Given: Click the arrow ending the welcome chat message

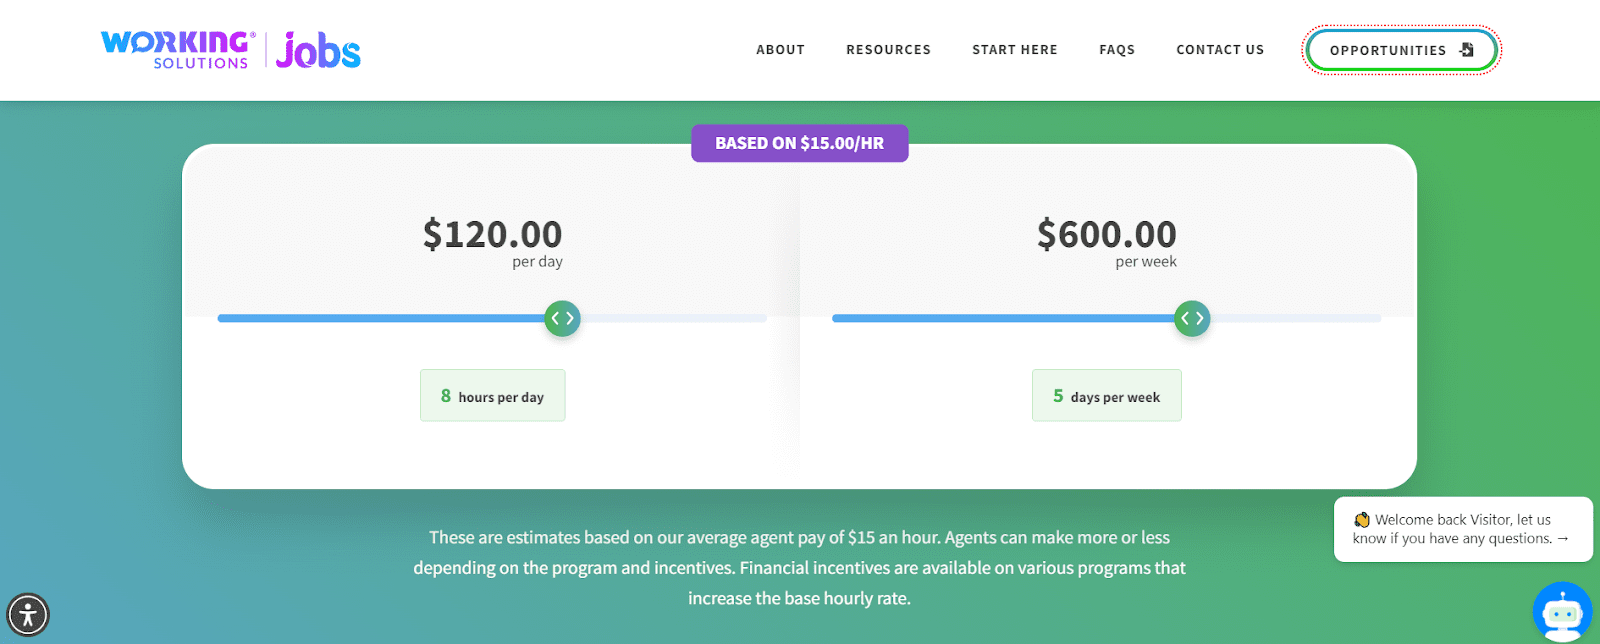Looking at the screenshot, I should [x=1563, y=538].
